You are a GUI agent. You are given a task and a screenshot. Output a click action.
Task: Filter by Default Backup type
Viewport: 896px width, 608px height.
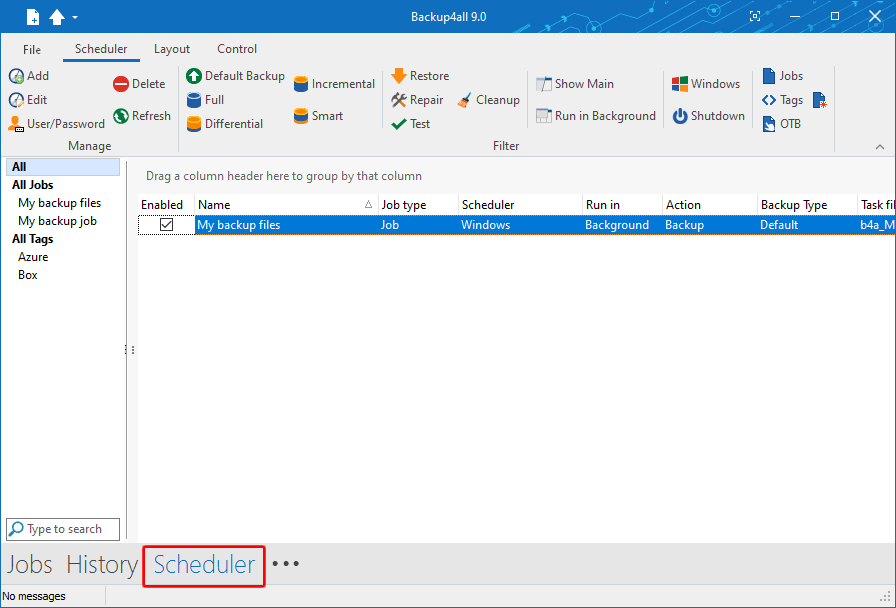tap(235, 76)
